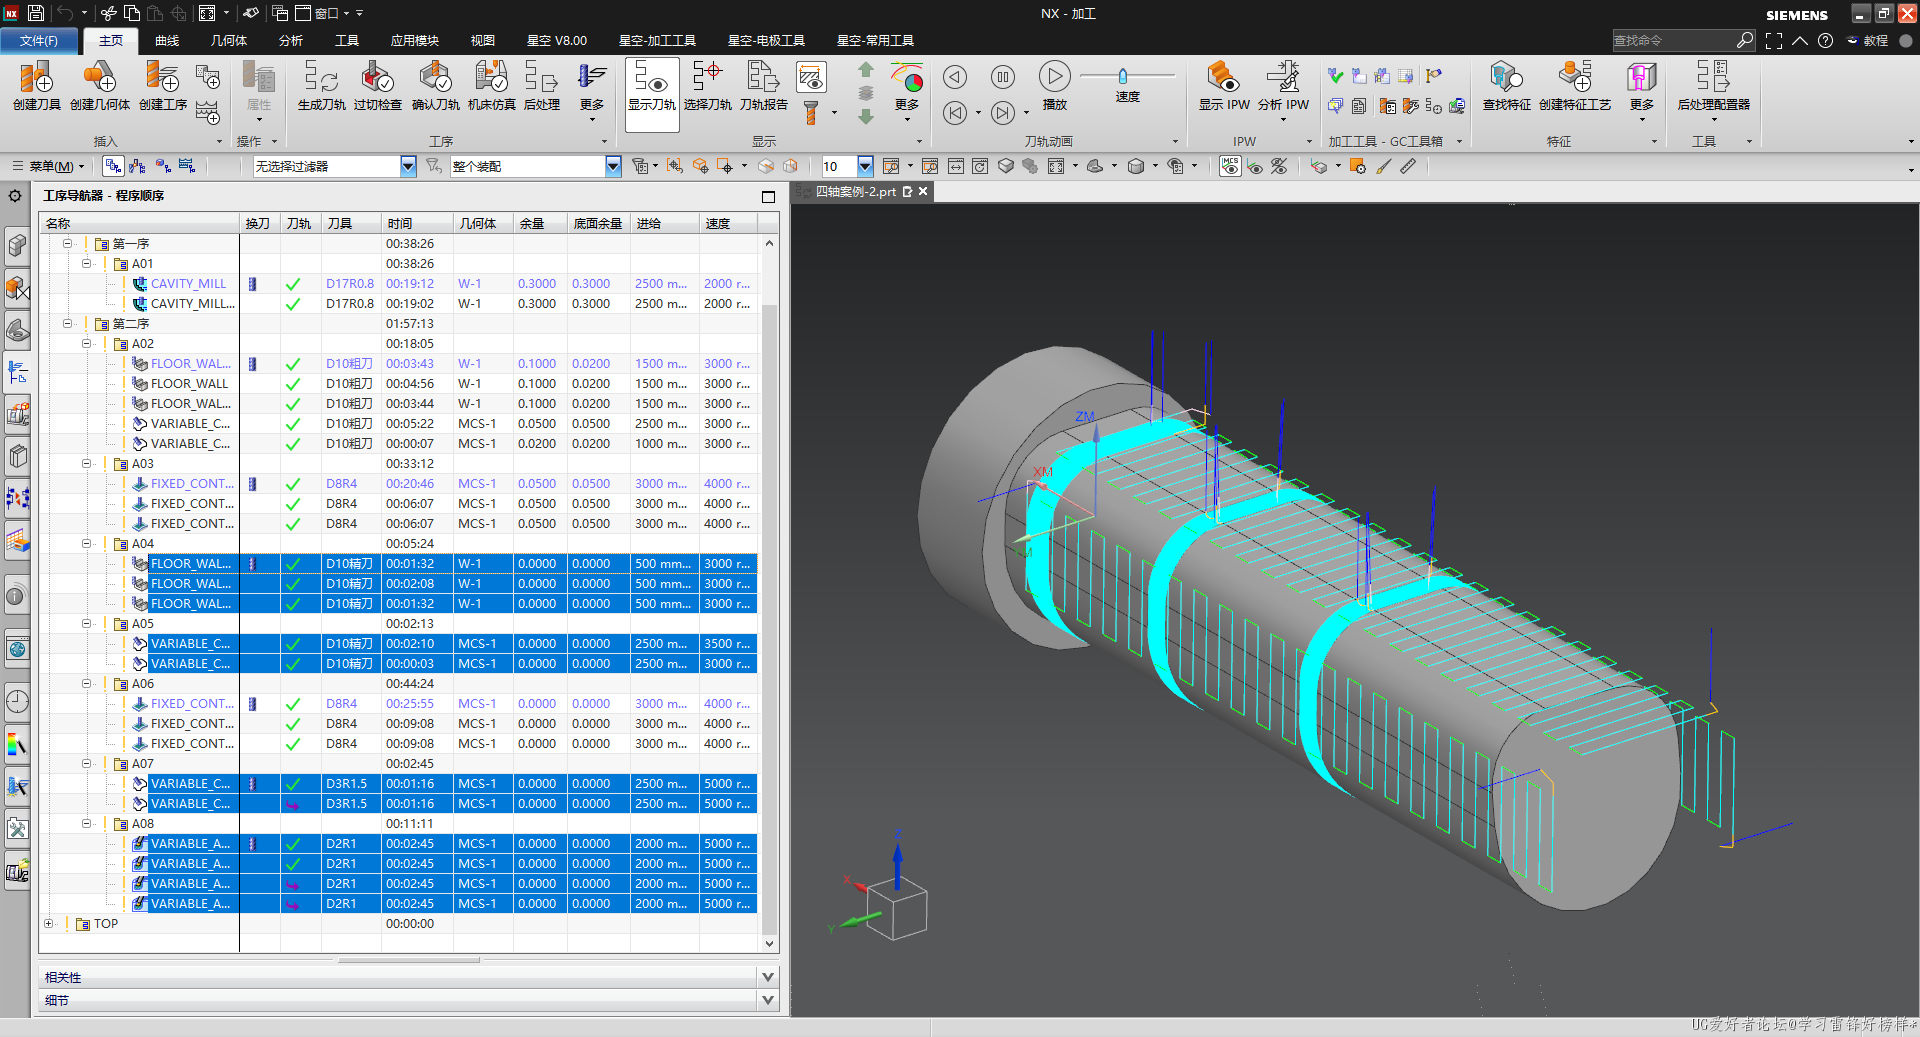Image resolution: width=1920 pixels, height=1037 pixels.
Task: Switch to the 几何体 ribbon tab
Action: pyautogui.click(x=229, y=41)
